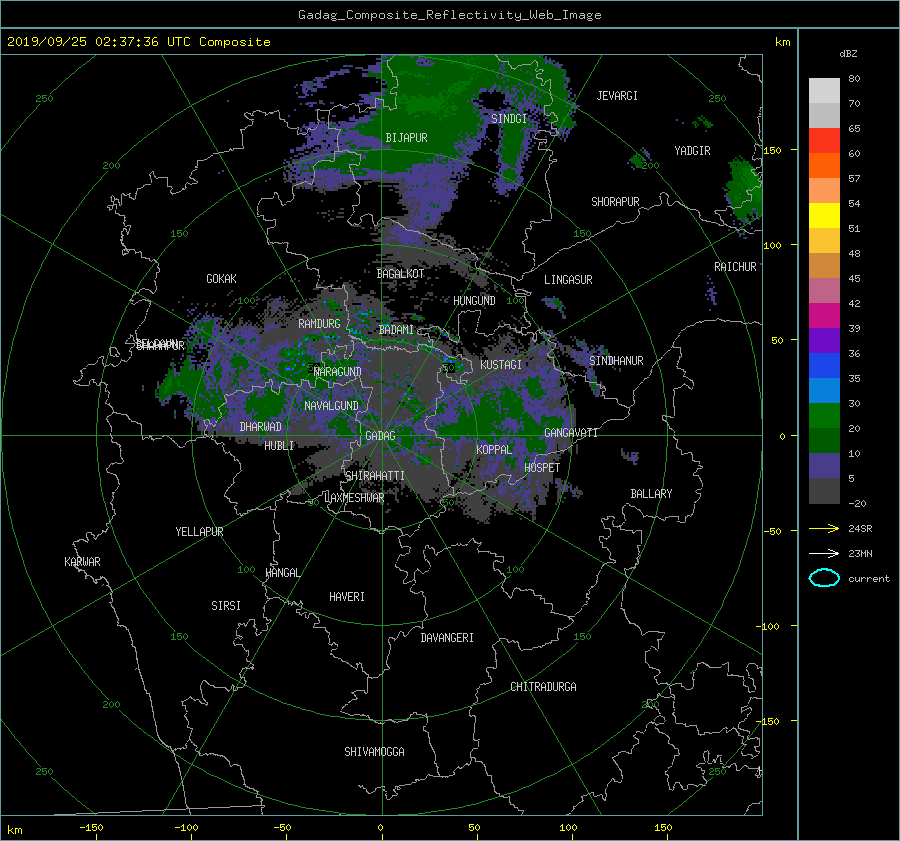Click the SINDHANUR city label
The image size is (900, 841).
point(616,361)
